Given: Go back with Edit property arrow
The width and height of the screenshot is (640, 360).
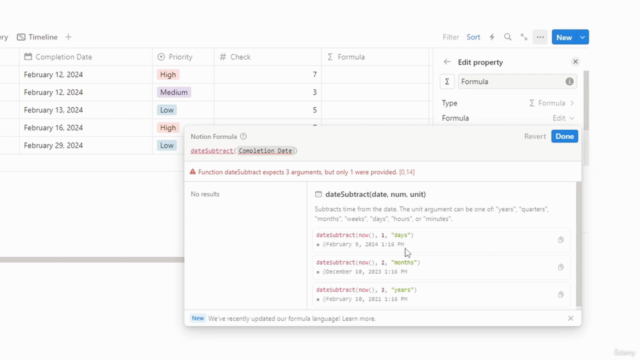Looking at the screenshot, I should tap(447, 62).
